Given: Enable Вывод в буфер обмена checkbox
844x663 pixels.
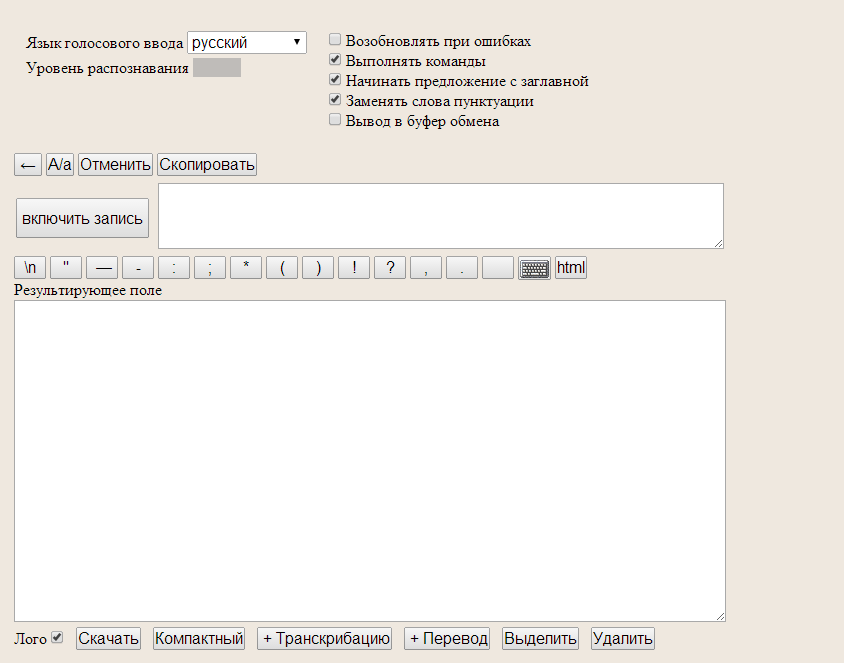Looking at the screenshot, I should coord(335,119).
